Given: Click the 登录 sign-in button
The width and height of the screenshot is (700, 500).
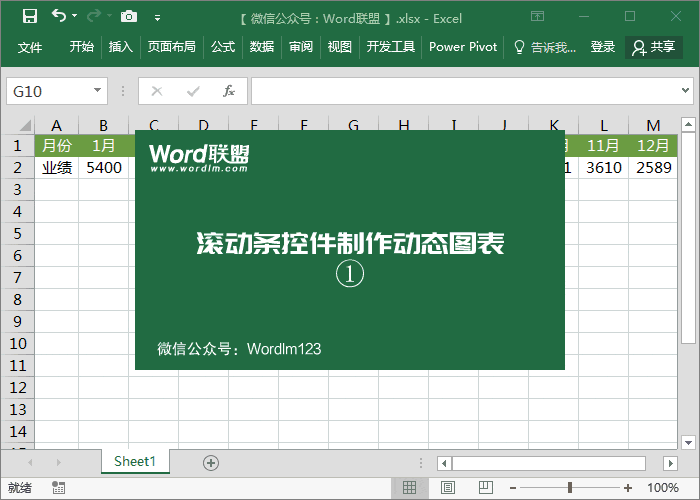Looking at the screenshot, I should (x=603, y=47).
